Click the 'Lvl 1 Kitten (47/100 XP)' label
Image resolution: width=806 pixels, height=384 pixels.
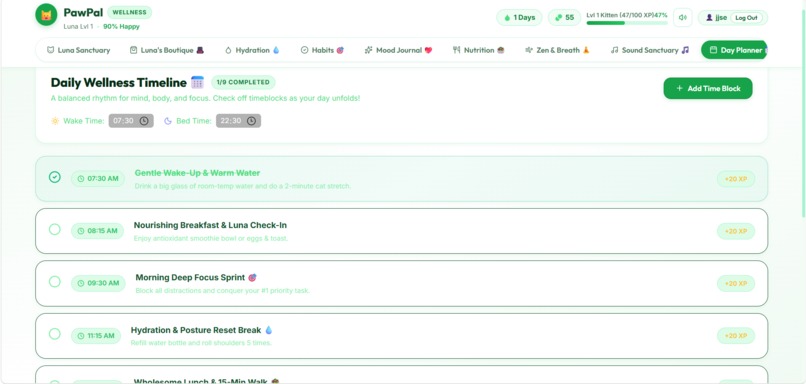pyautogui.click(x=620, y=15)
